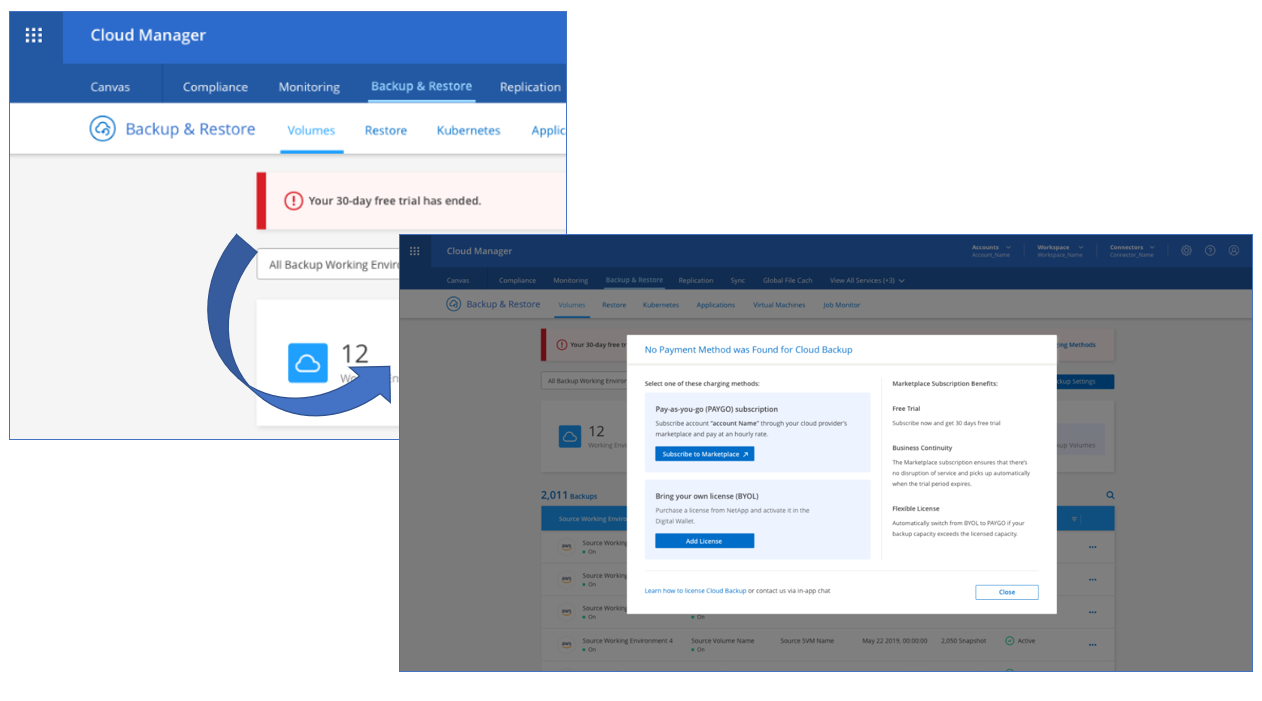Click the search magnifier above backups table

tap(1110, 495)
